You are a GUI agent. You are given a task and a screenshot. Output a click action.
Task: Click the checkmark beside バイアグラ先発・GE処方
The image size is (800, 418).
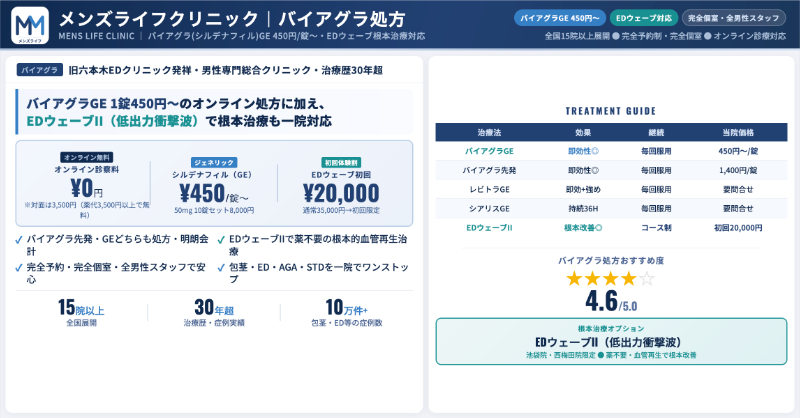point(21,240)
